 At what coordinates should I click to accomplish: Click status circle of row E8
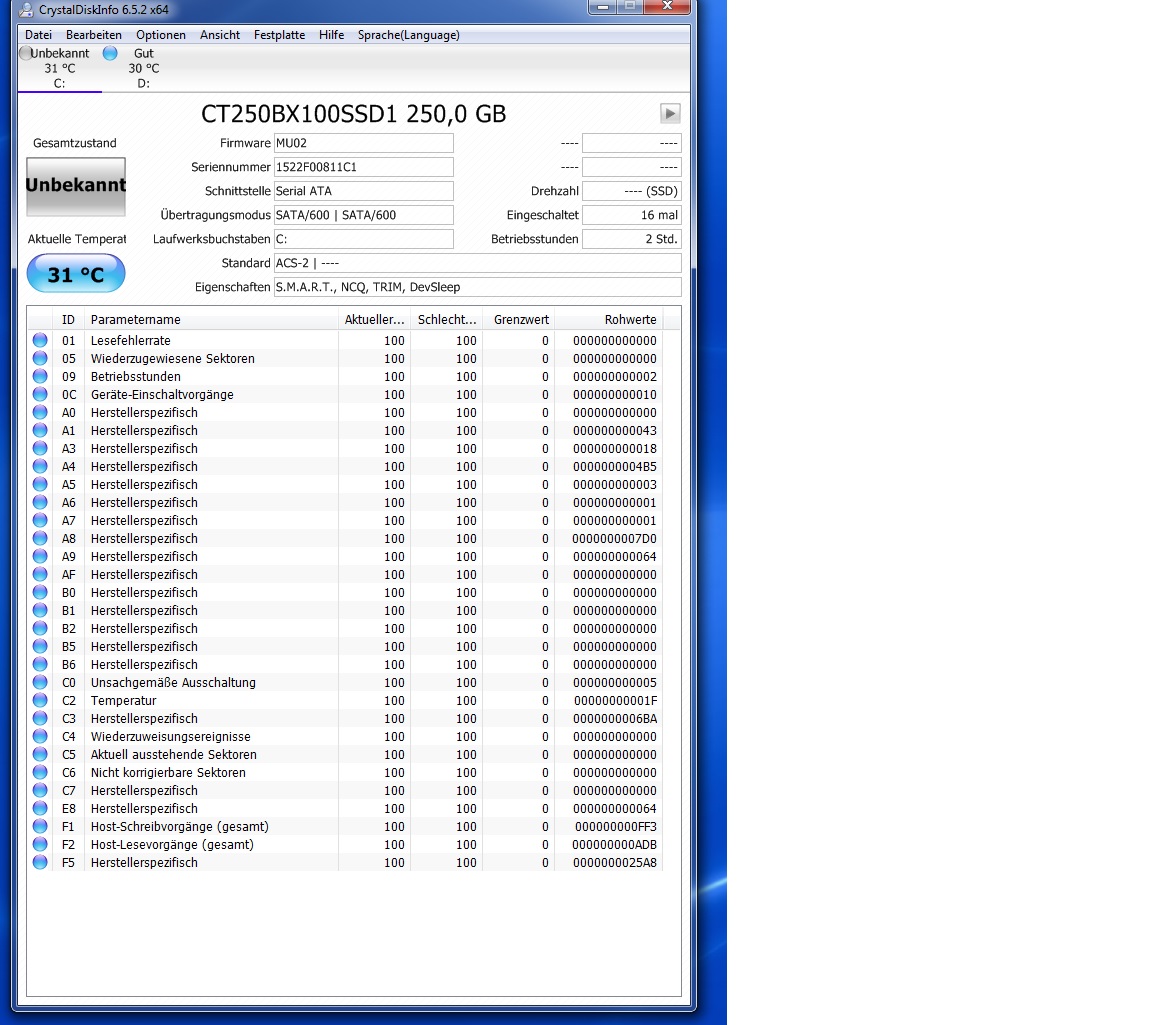[40, 808]
